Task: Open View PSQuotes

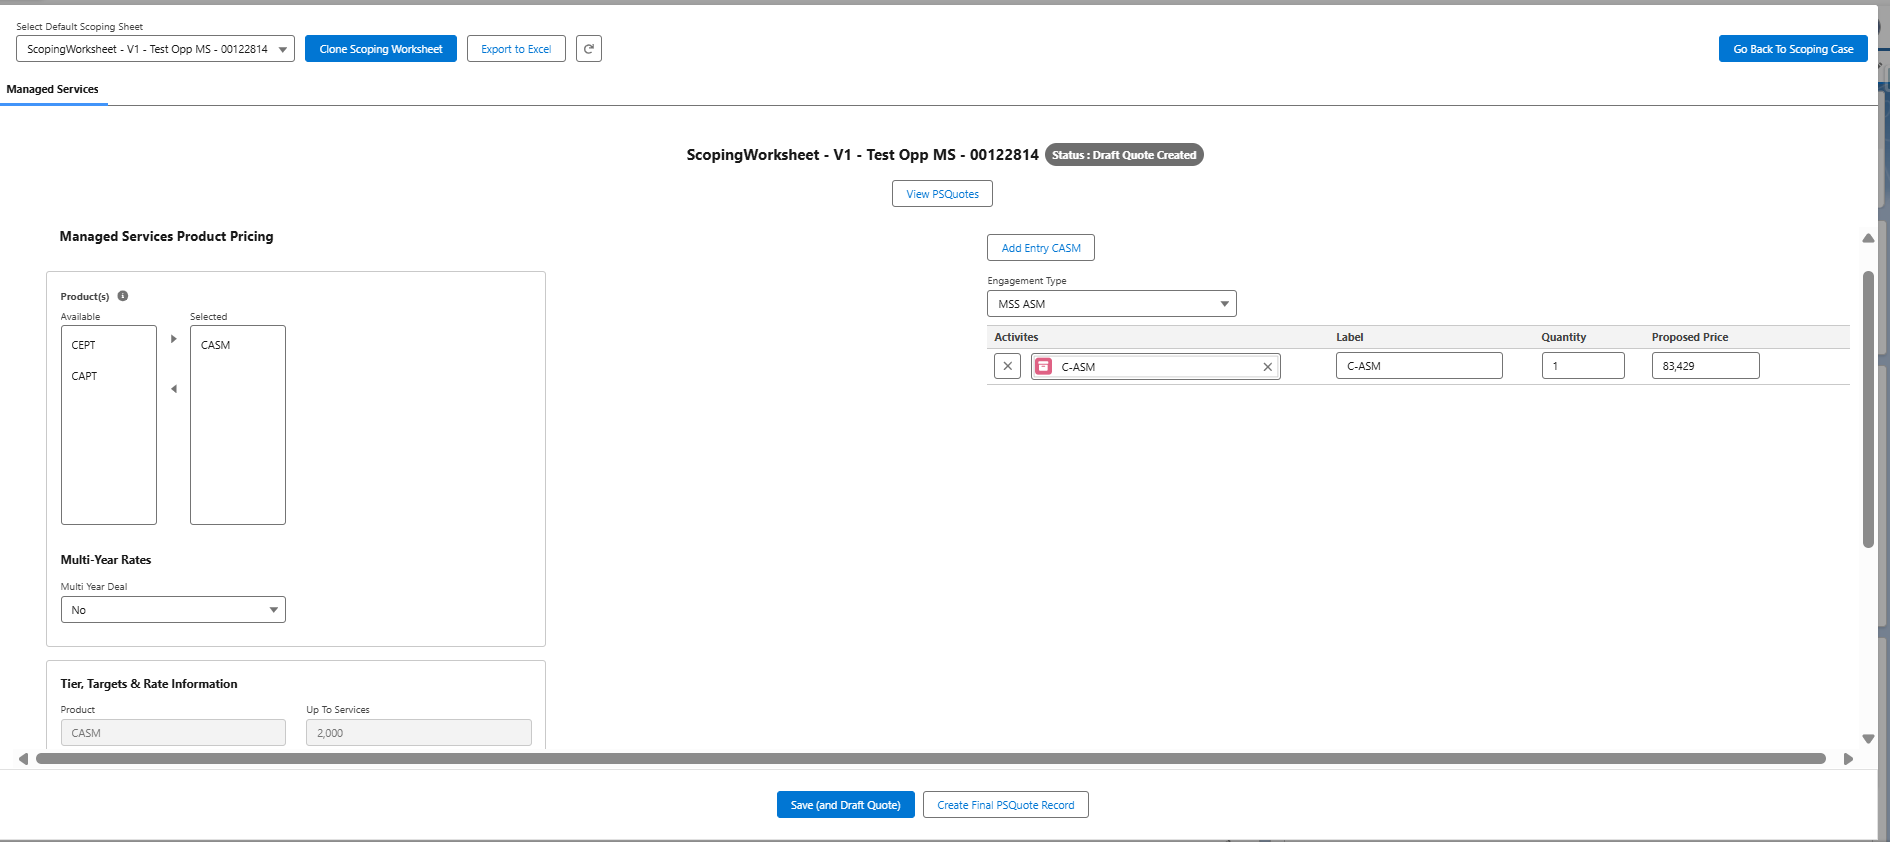Action: coord(942,194)
